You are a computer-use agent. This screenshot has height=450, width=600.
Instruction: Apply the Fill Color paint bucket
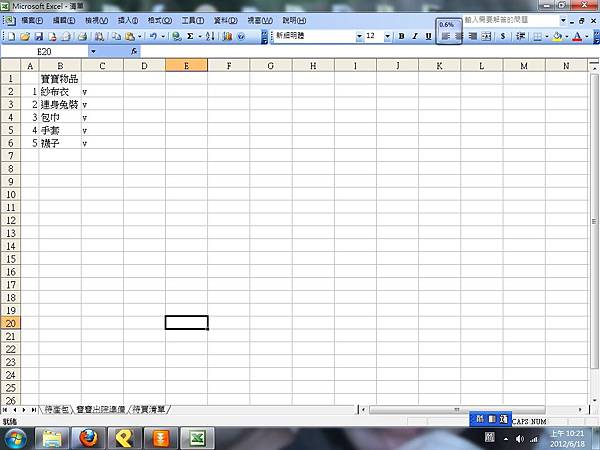[558, 36]
